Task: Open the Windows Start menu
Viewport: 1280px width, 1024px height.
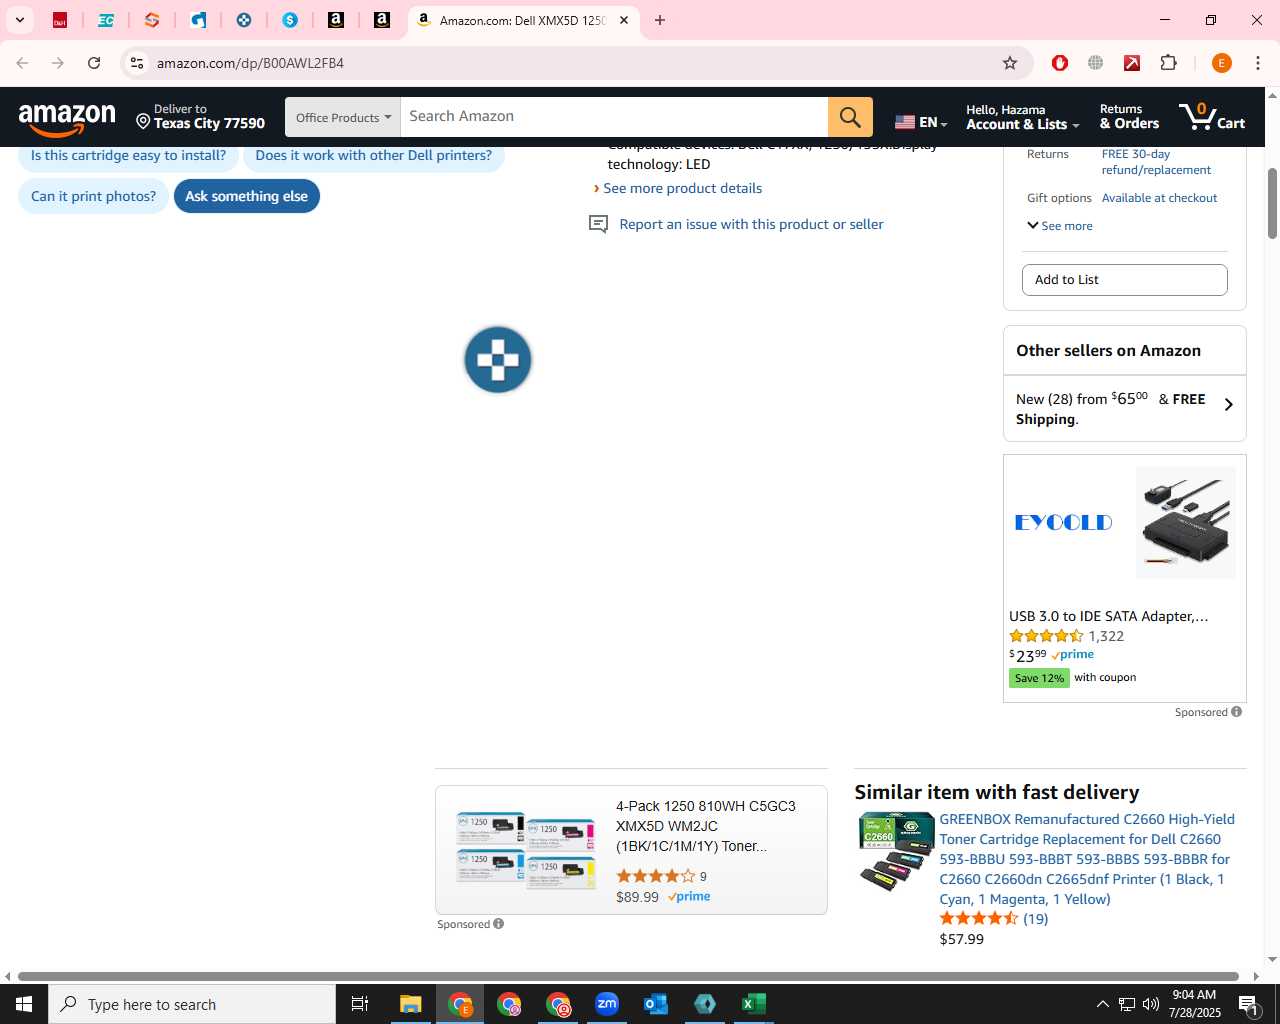Action: pos(24,1004)
